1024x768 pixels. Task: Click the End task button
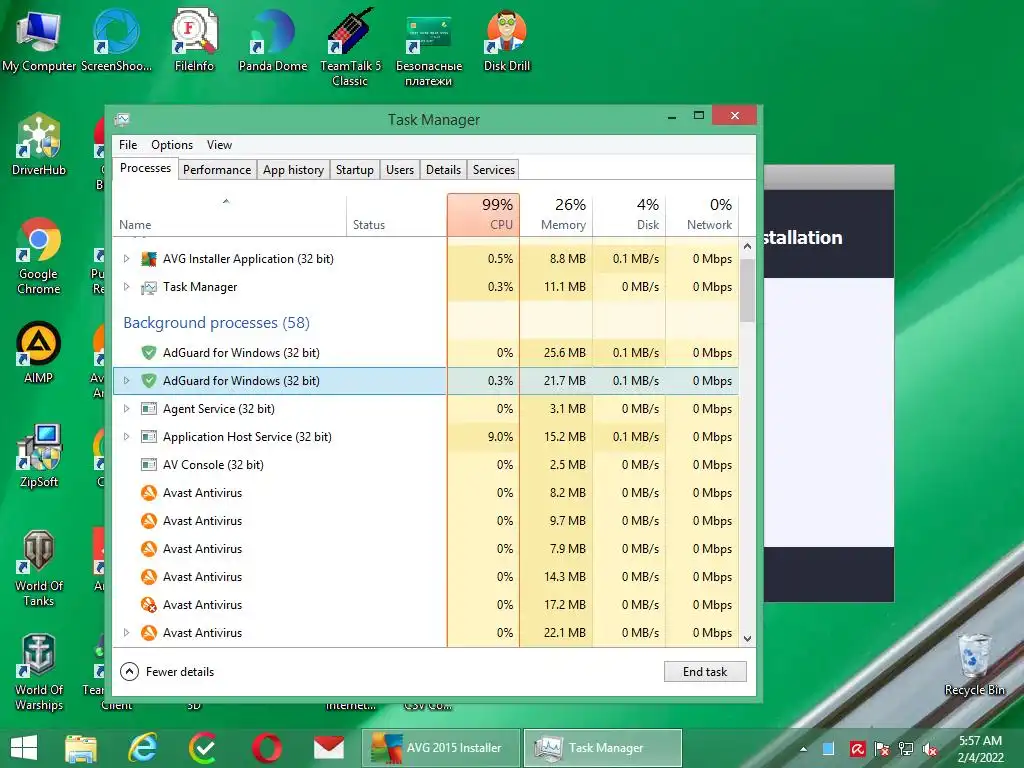click(705, 671)
